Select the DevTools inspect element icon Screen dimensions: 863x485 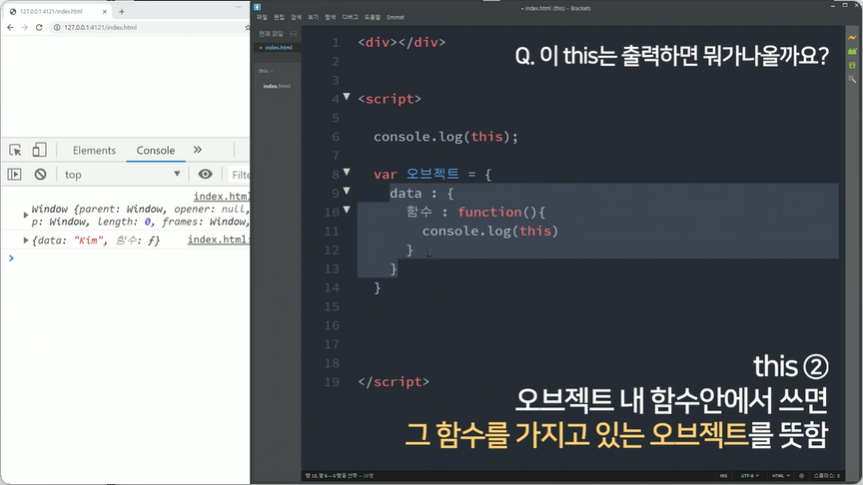tap(15, 150)
